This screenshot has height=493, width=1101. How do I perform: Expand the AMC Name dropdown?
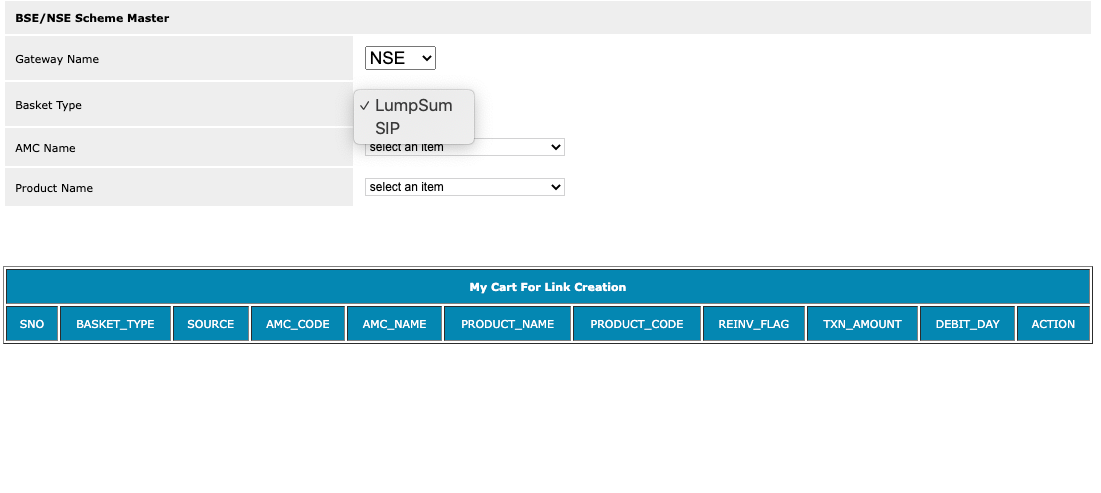point(465,147)
